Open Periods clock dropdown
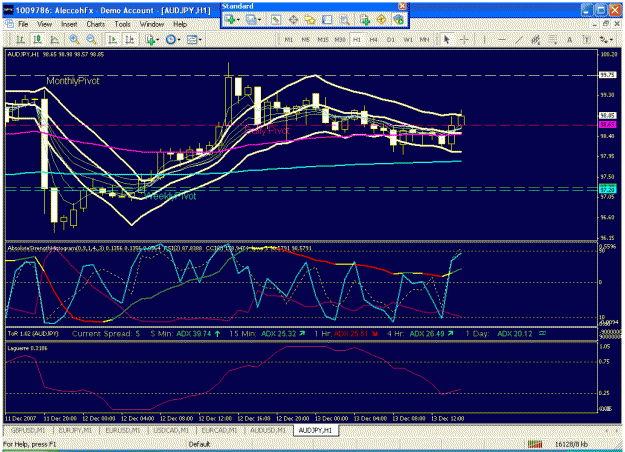Image resolution: width=625 pixels, height=452 pixels. click(173, 39)
